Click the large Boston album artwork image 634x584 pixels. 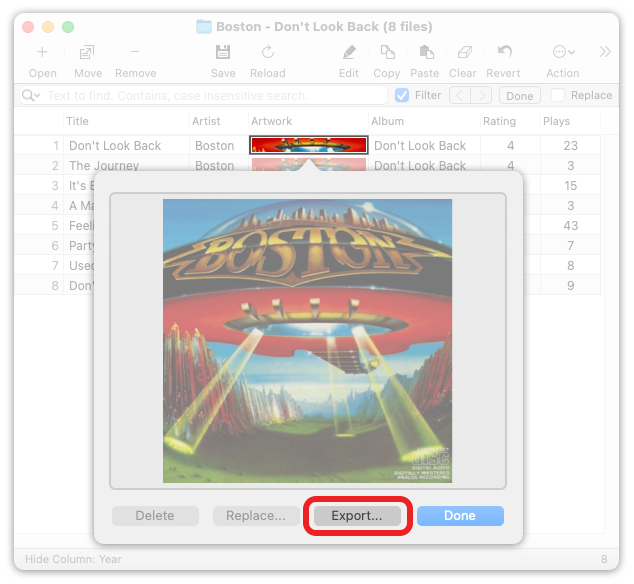point(307,341)
